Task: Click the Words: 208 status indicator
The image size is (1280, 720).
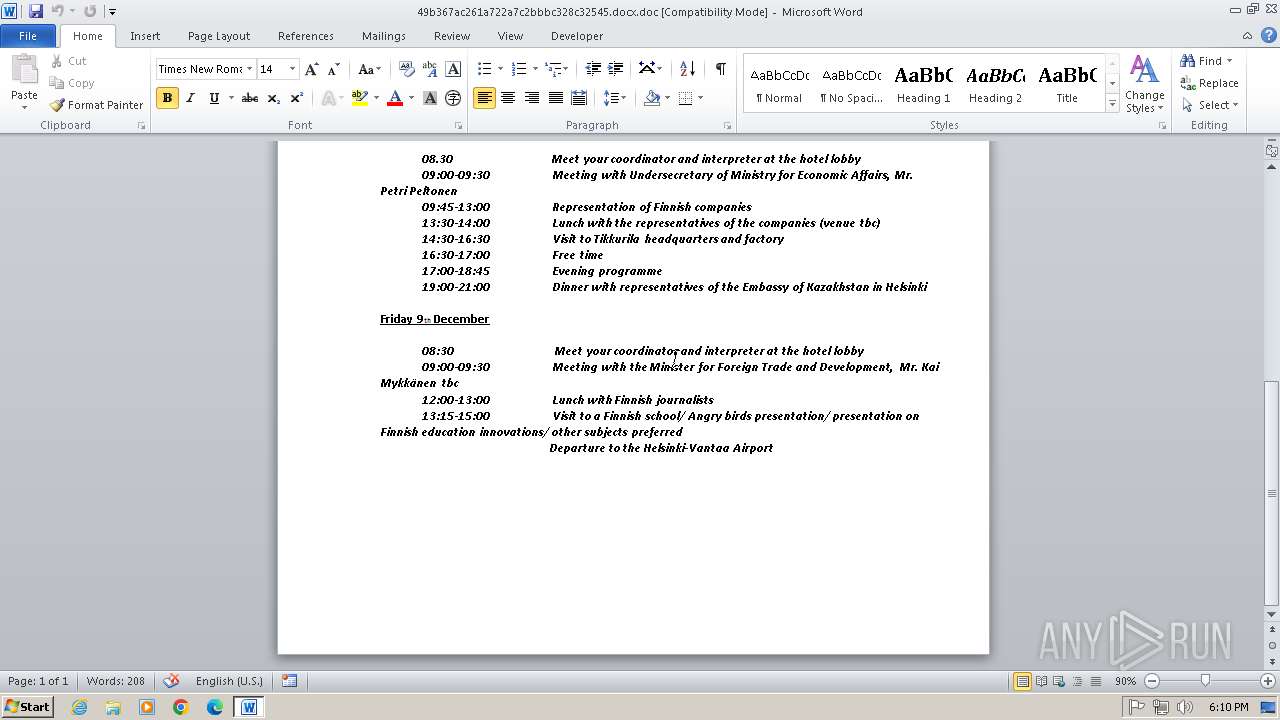Action: coord(115,681)
